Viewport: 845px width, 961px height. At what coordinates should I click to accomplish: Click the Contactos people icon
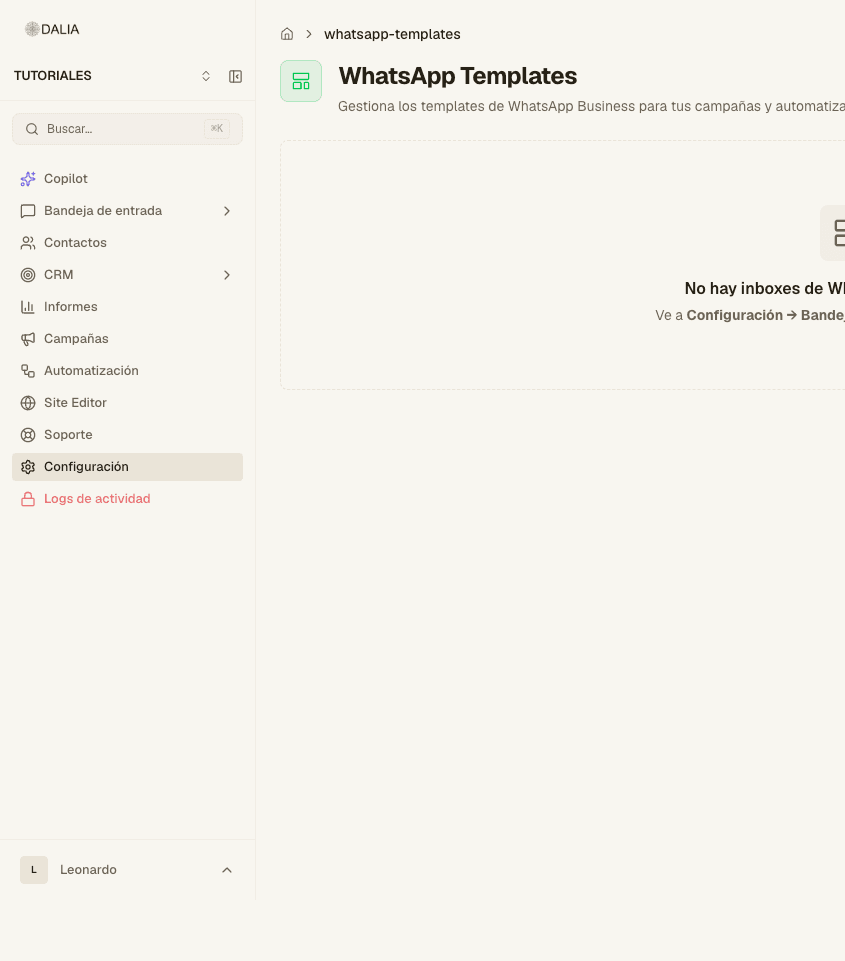tap(28, 243)
